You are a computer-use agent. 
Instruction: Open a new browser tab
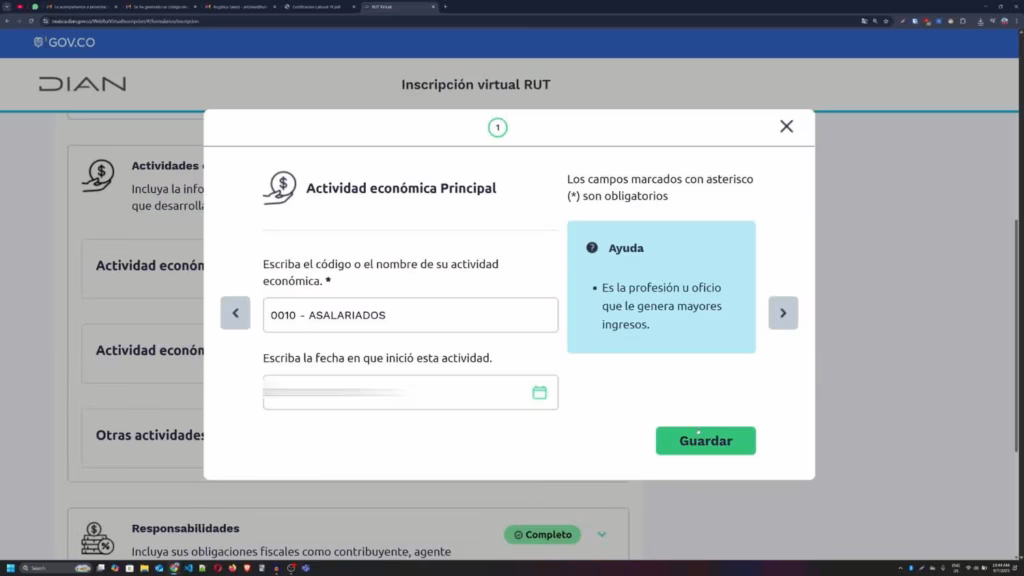click(x=445, y=7)
